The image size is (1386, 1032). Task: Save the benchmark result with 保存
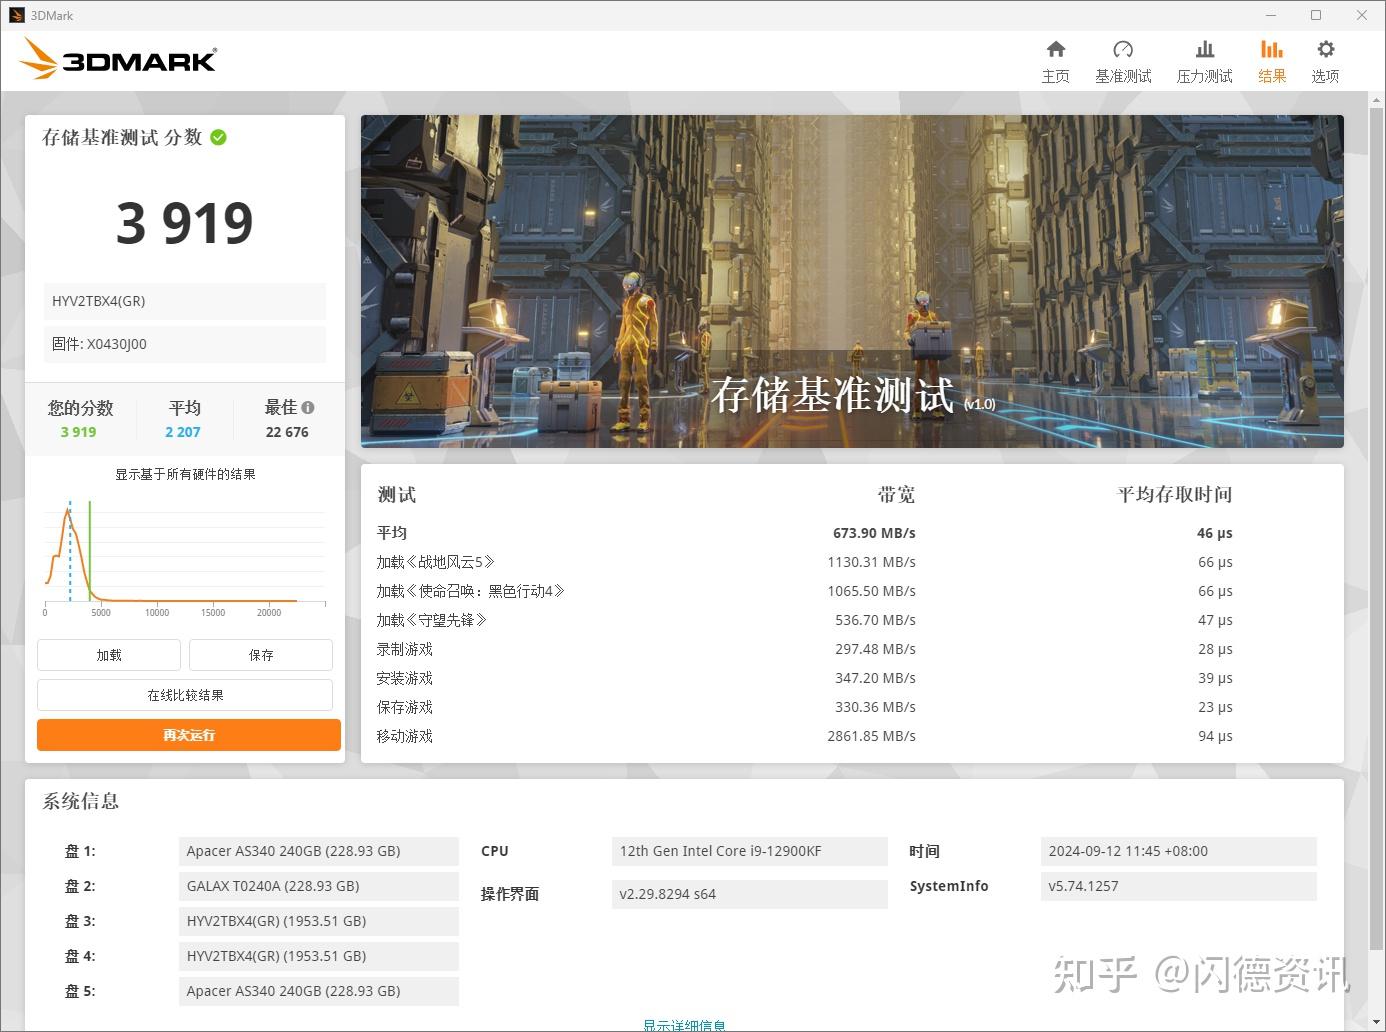click(x=260, y=655)
